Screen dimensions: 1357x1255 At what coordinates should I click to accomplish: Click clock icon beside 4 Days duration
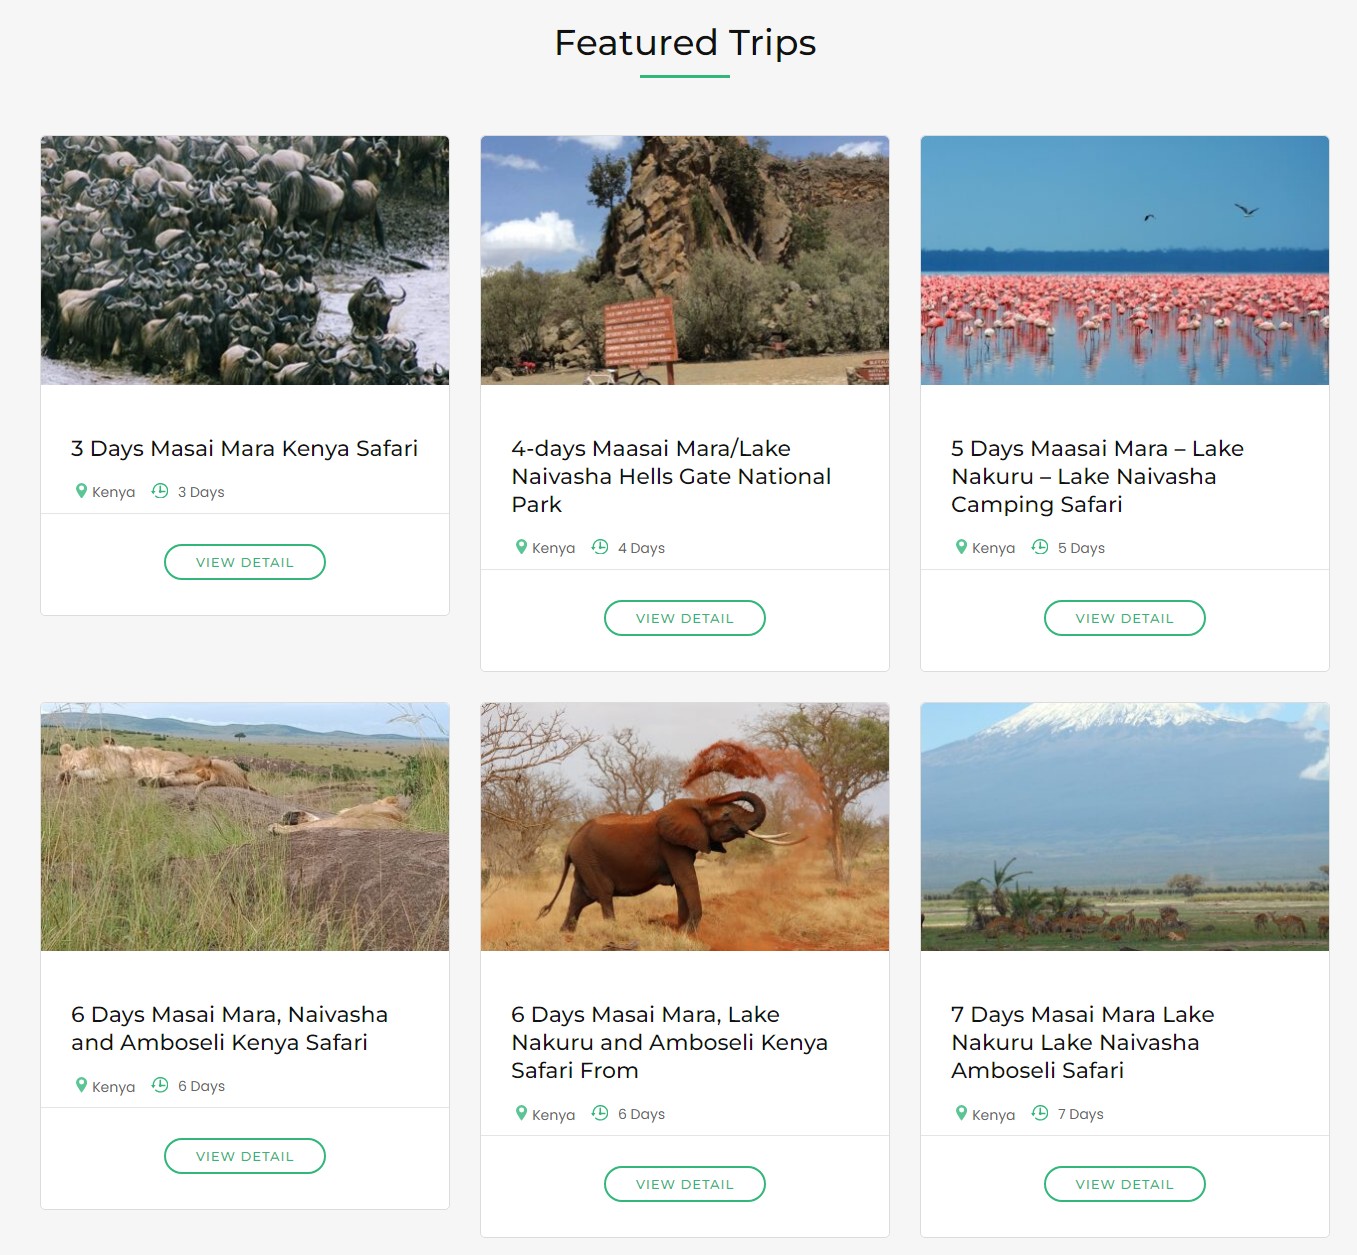click(600, 547)
